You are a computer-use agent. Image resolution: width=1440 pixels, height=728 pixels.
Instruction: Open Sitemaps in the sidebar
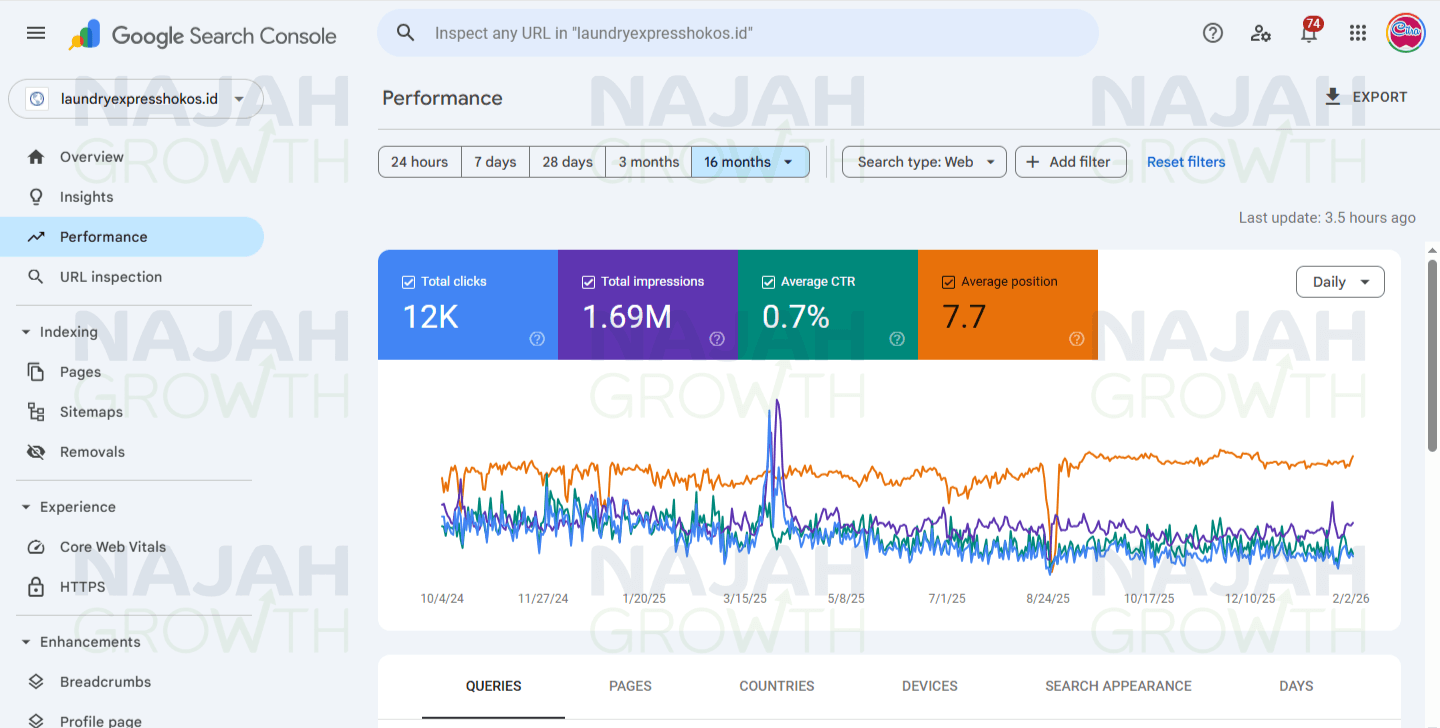pyautogui.click(x=132, y=412)
